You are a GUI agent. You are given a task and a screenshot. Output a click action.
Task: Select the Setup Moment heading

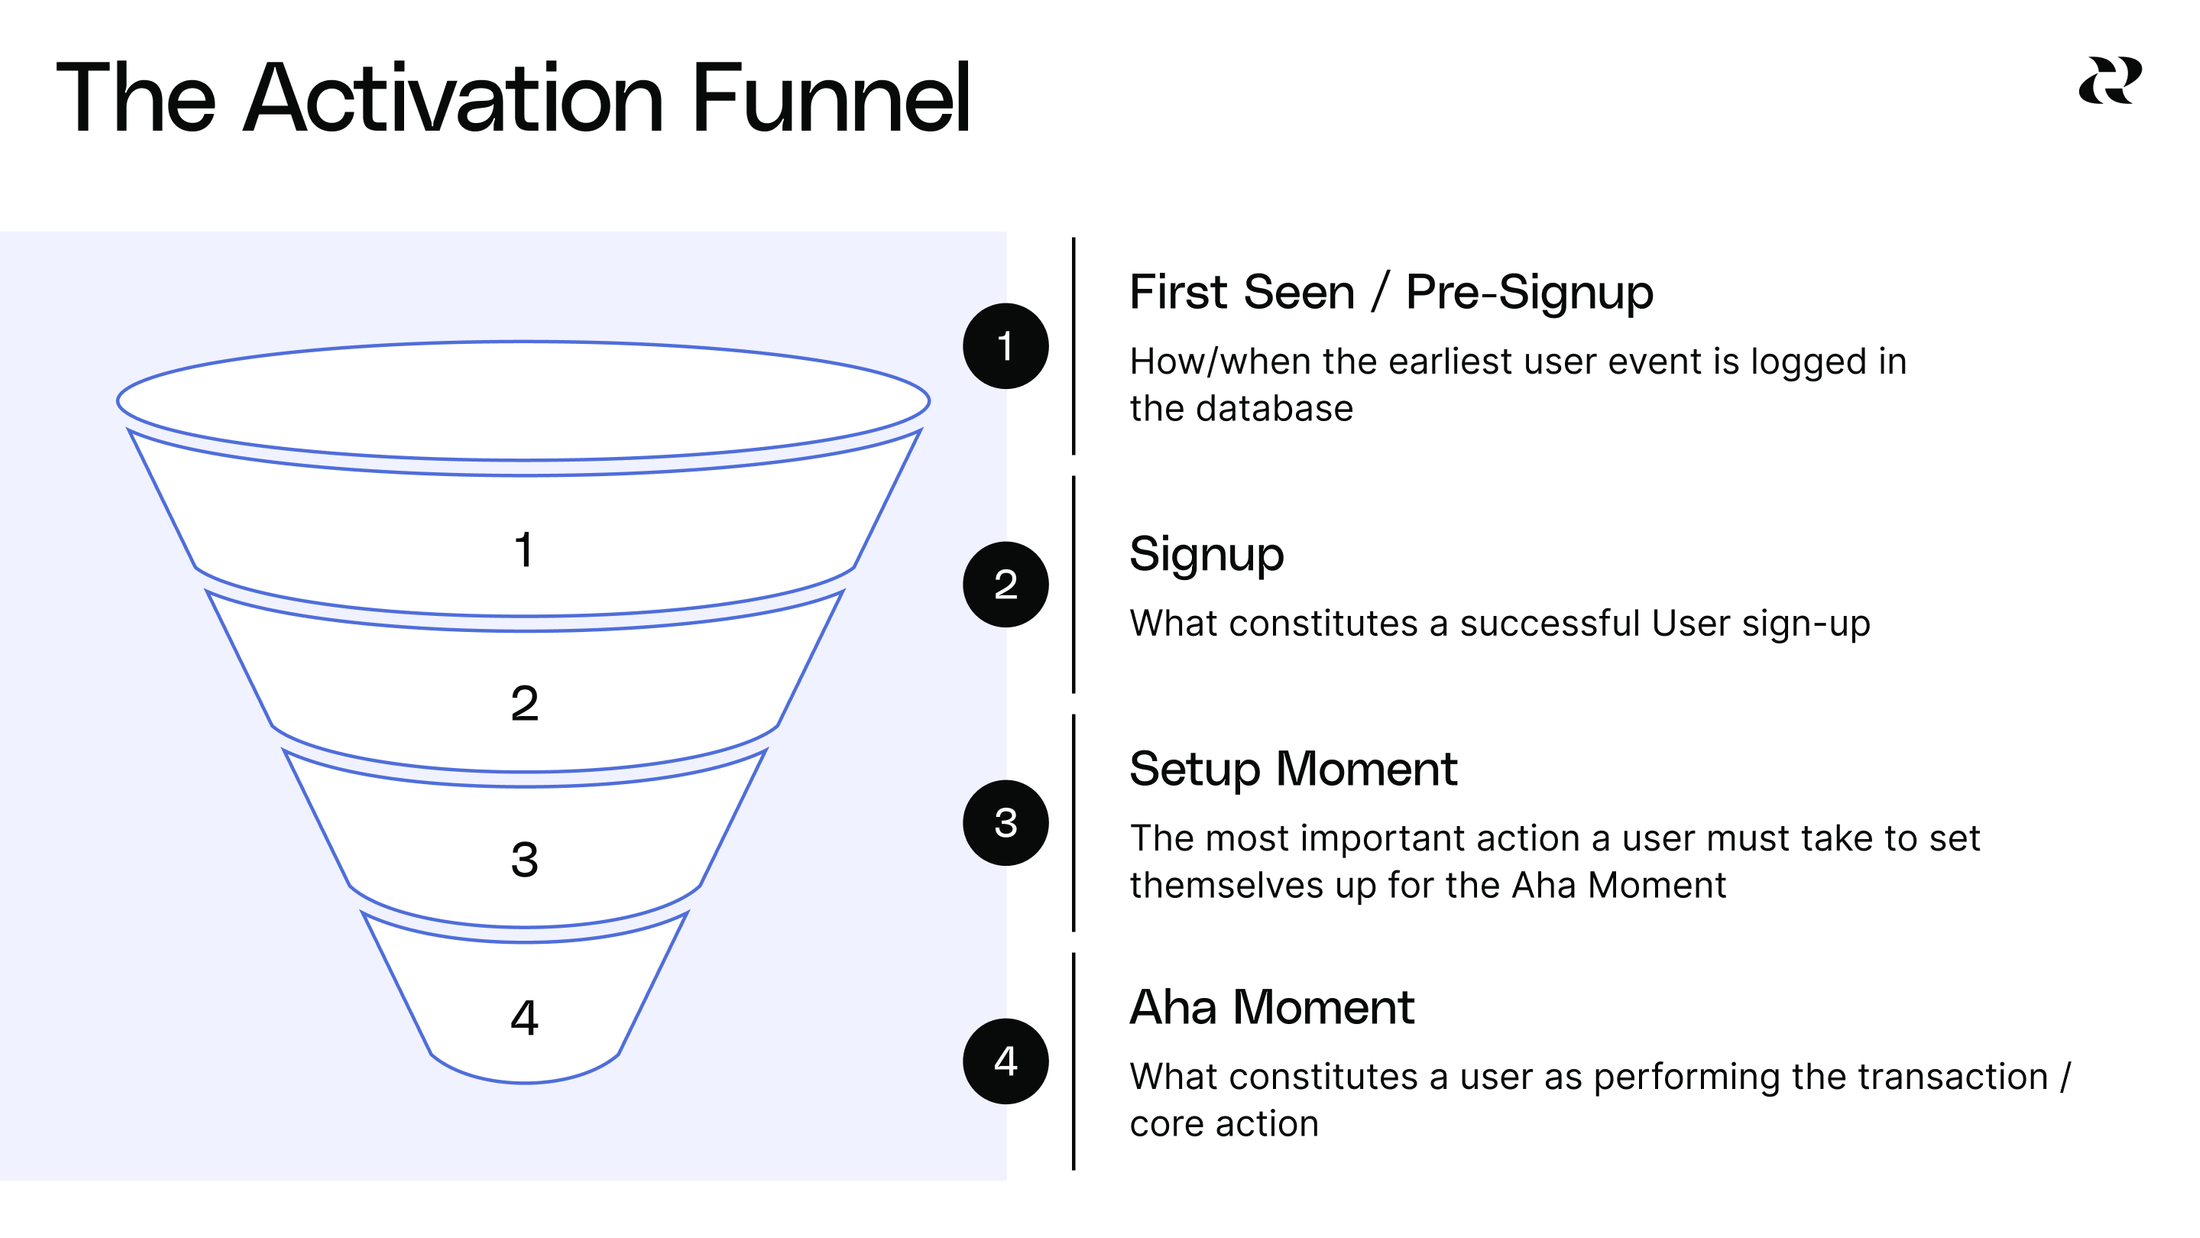pos(1293,769)
